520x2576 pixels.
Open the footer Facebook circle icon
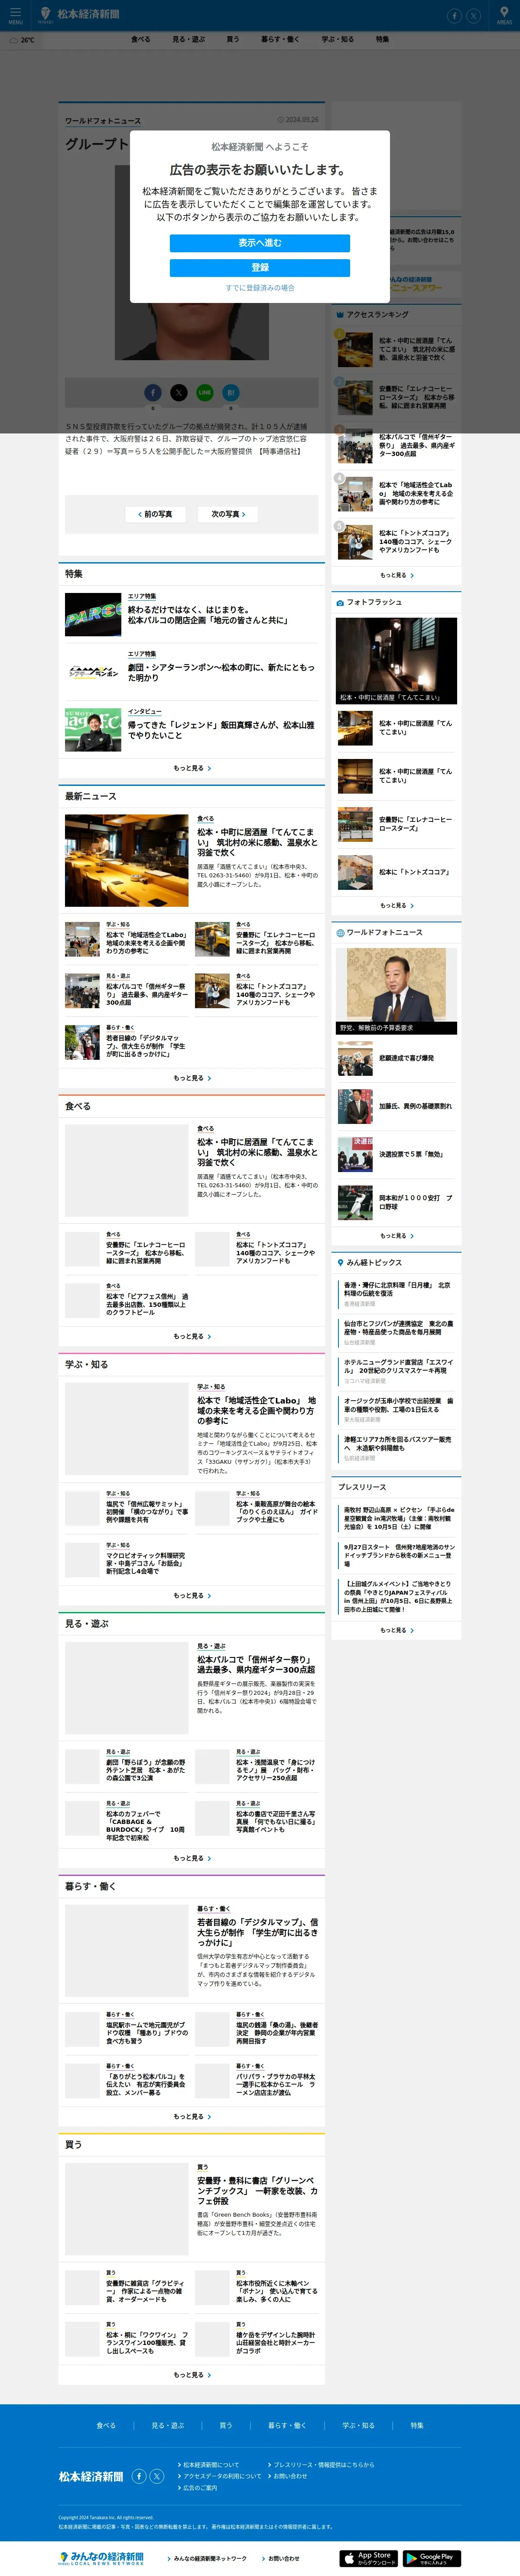click(x=139, y=2476)
